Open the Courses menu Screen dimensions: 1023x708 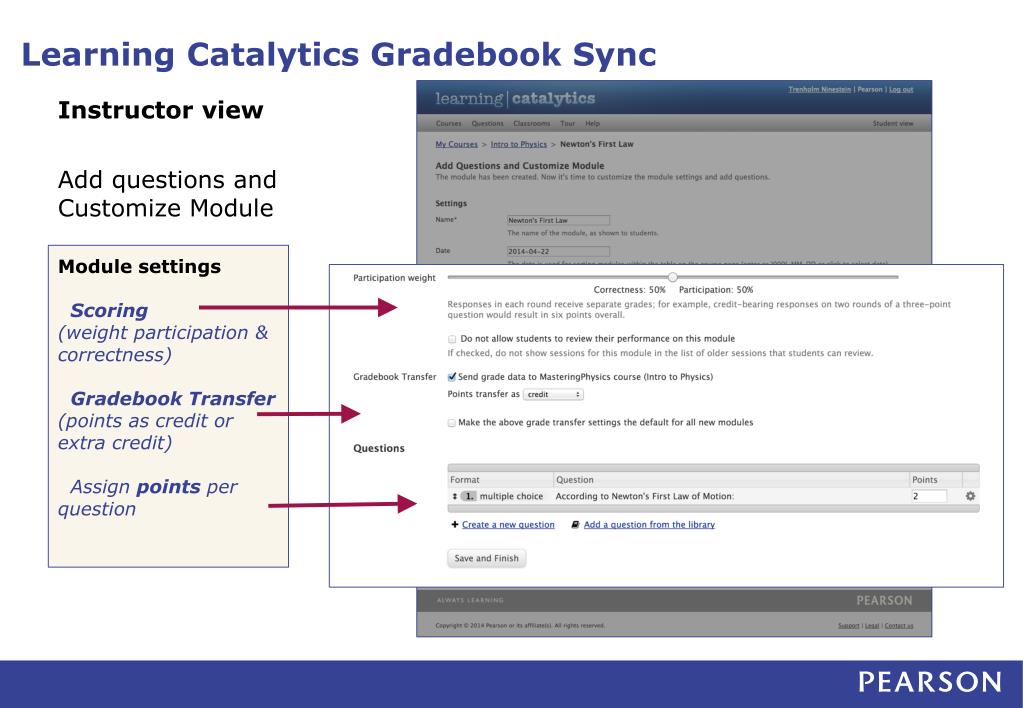(448, 123)
